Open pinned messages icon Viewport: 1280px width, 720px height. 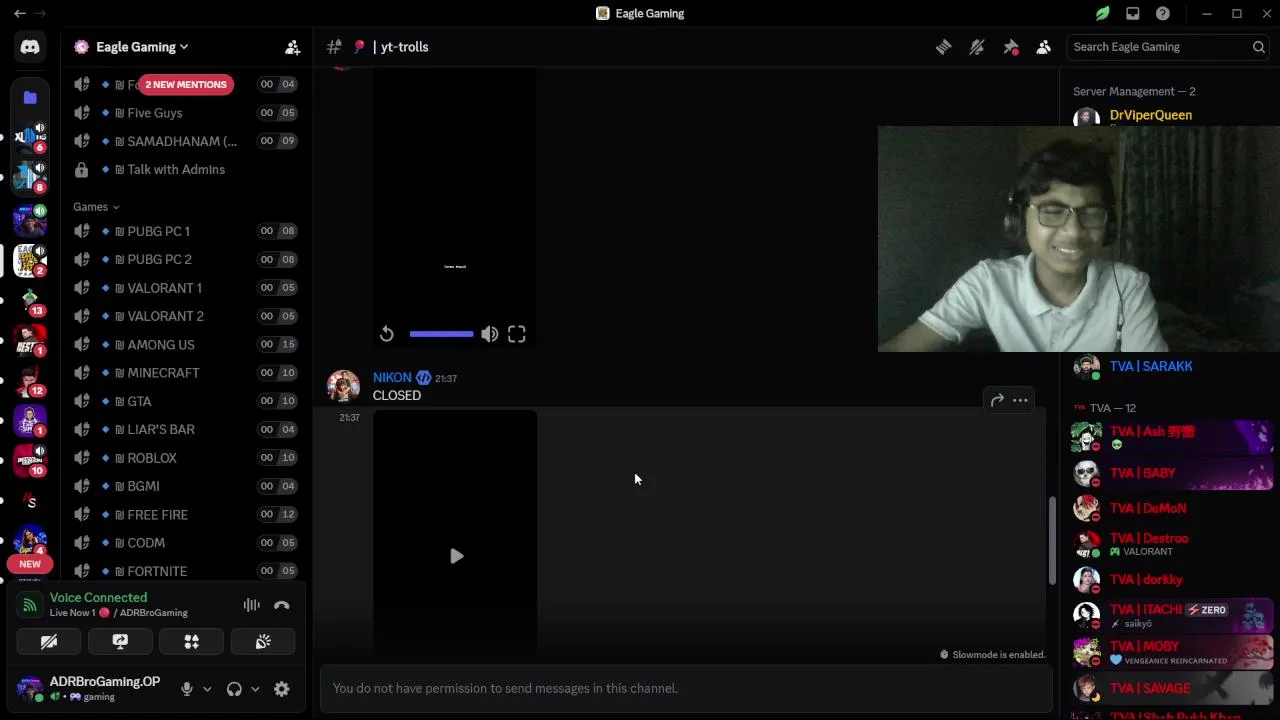[1011, 47]
